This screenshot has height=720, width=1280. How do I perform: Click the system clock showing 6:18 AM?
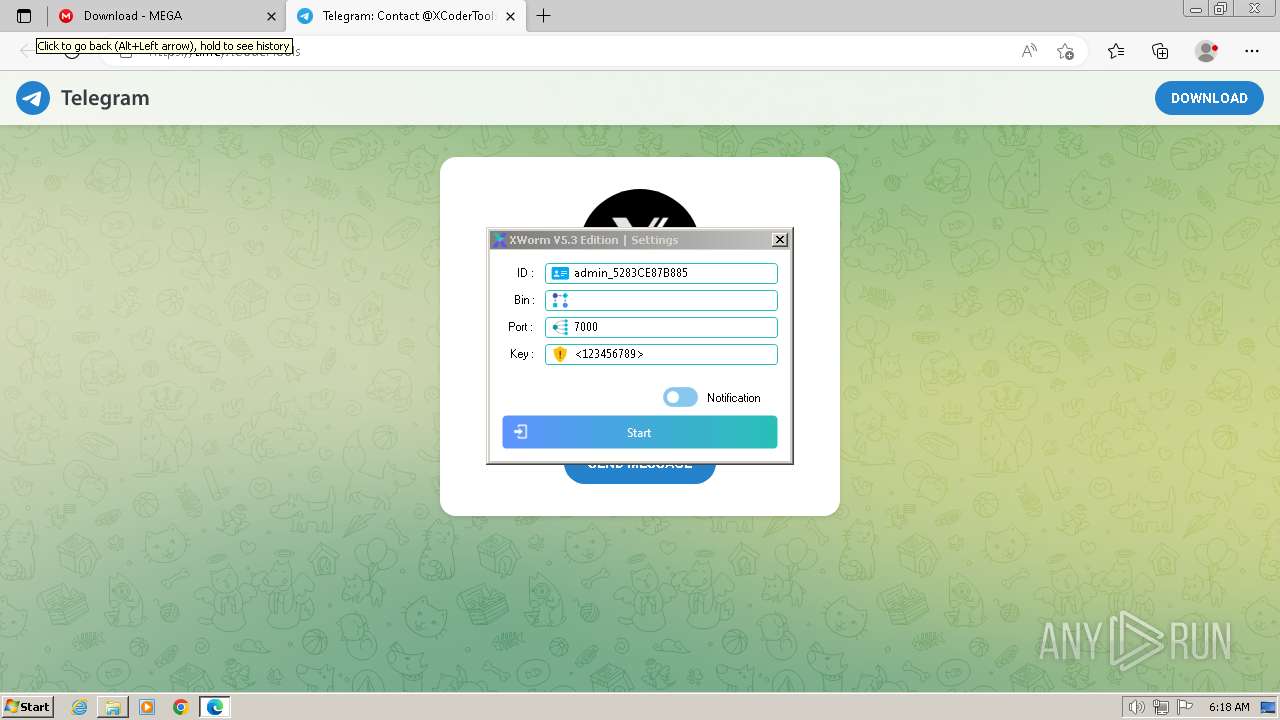(x=1229, y=707)
